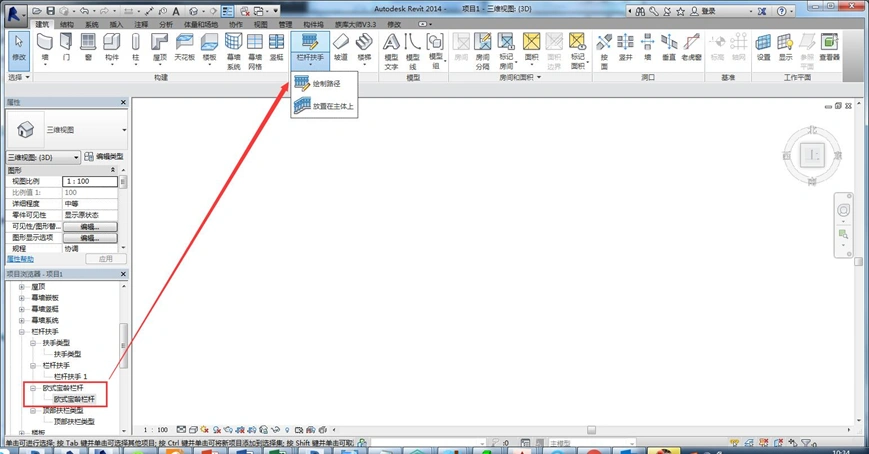869x454 pixels.
Task: Open the Revit application menu button
Action: click(14, 14)
